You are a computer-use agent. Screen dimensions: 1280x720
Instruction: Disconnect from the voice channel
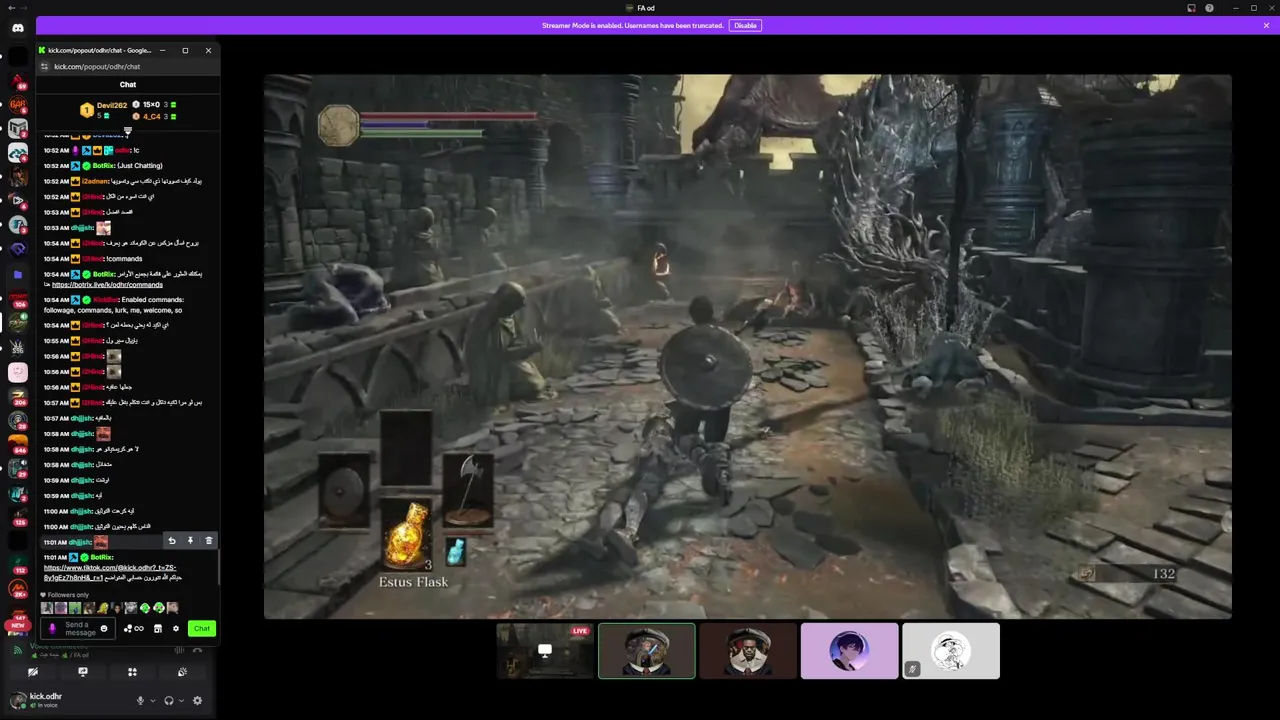(198, 650)
